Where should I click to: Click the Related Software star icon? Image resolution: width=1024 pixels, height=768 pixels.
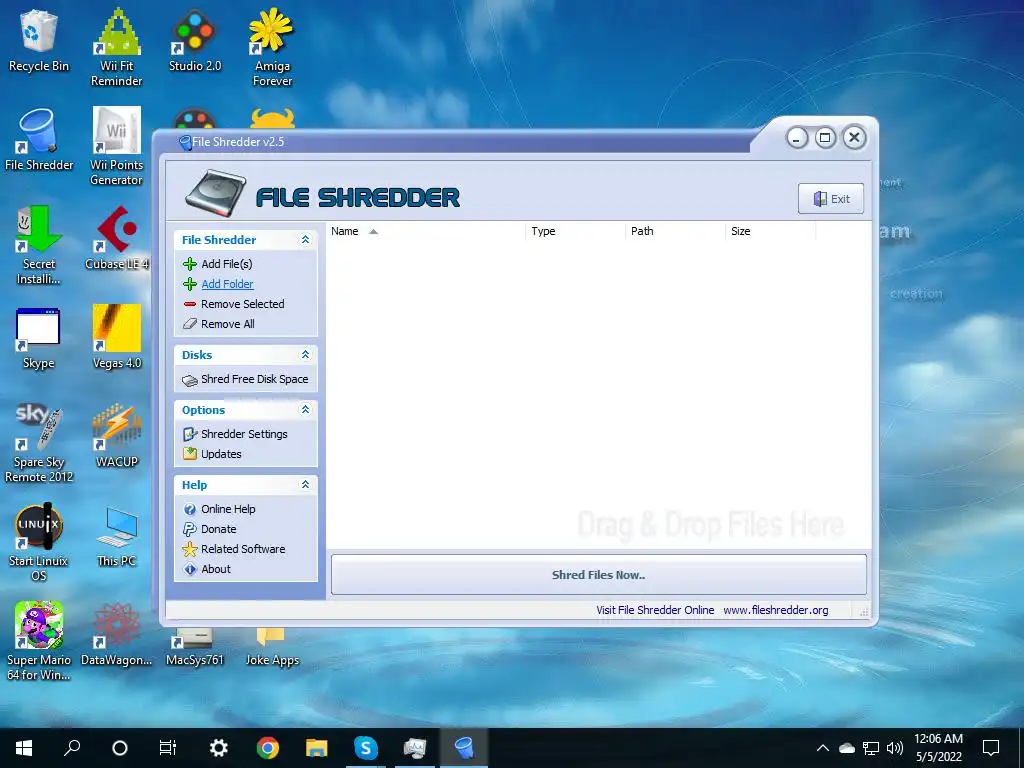coord(190,549)
